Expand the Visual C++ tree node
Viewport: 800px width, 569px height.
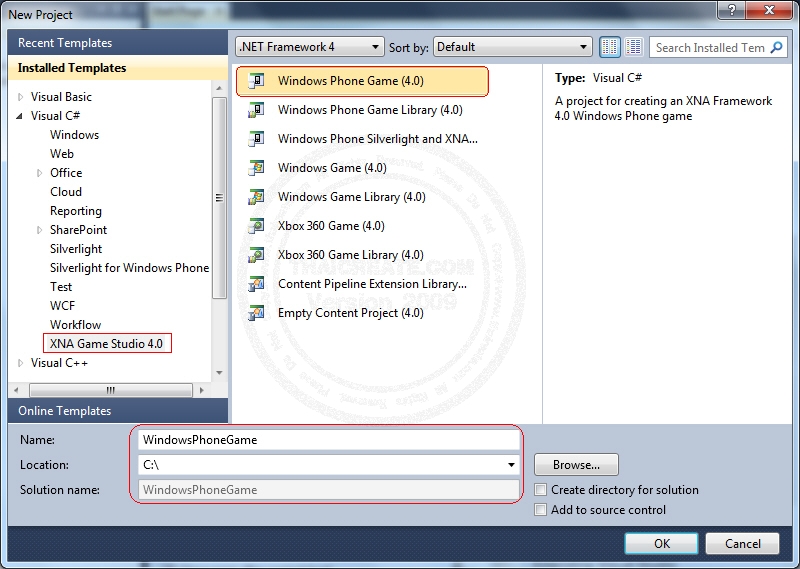click(x=20, y=363)
